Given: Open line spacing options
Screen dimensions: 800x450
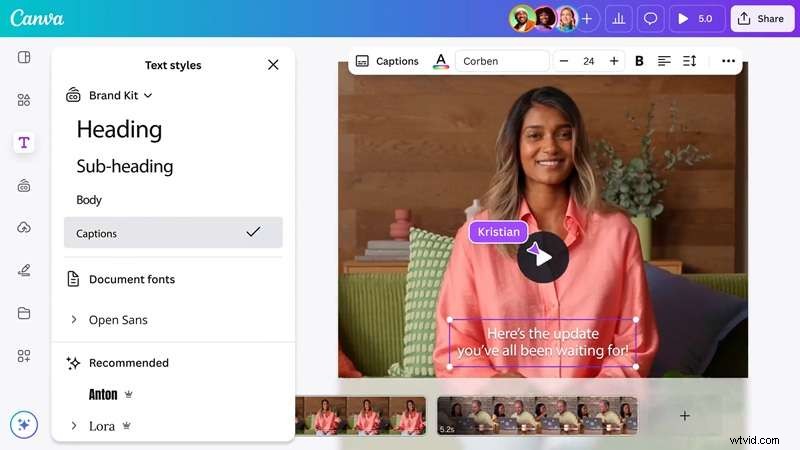Looking at the screenshot, I should pyautogui.click(x=689, y=61).
